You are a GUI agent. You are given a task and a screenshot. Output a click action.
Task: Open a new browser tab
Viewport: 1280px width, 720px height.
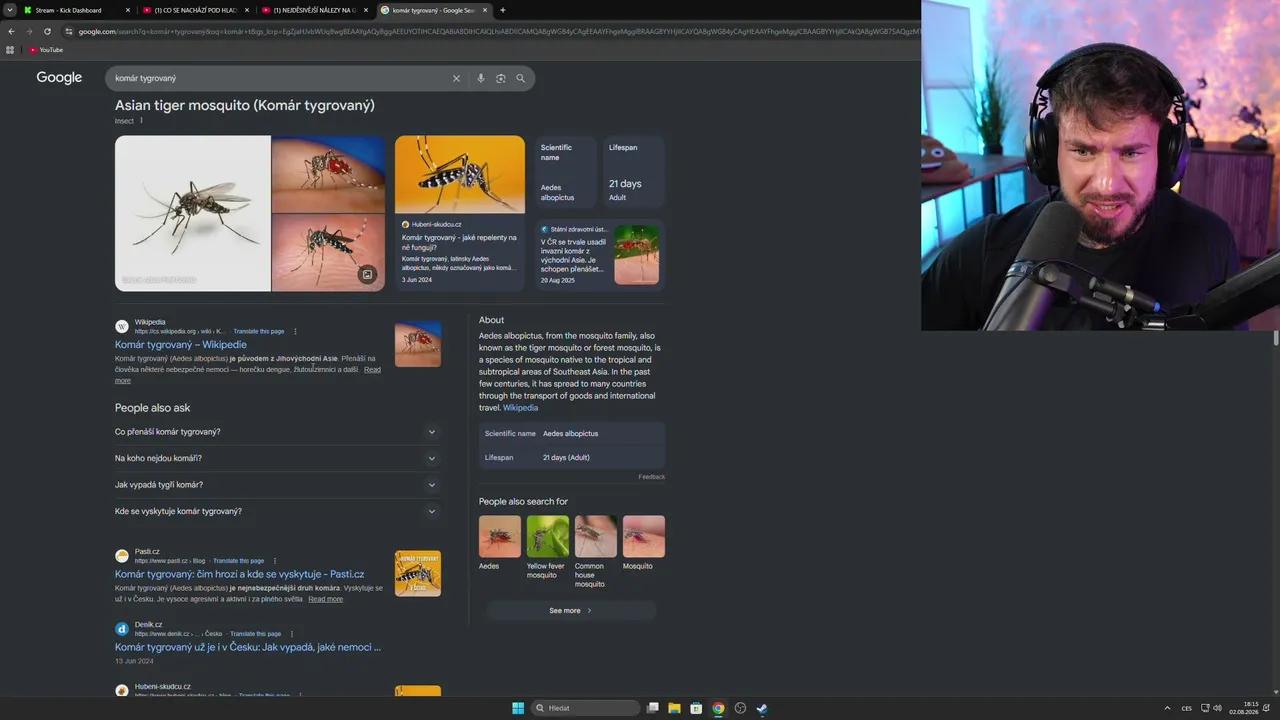pyautogui.click(x=502, y=10)
